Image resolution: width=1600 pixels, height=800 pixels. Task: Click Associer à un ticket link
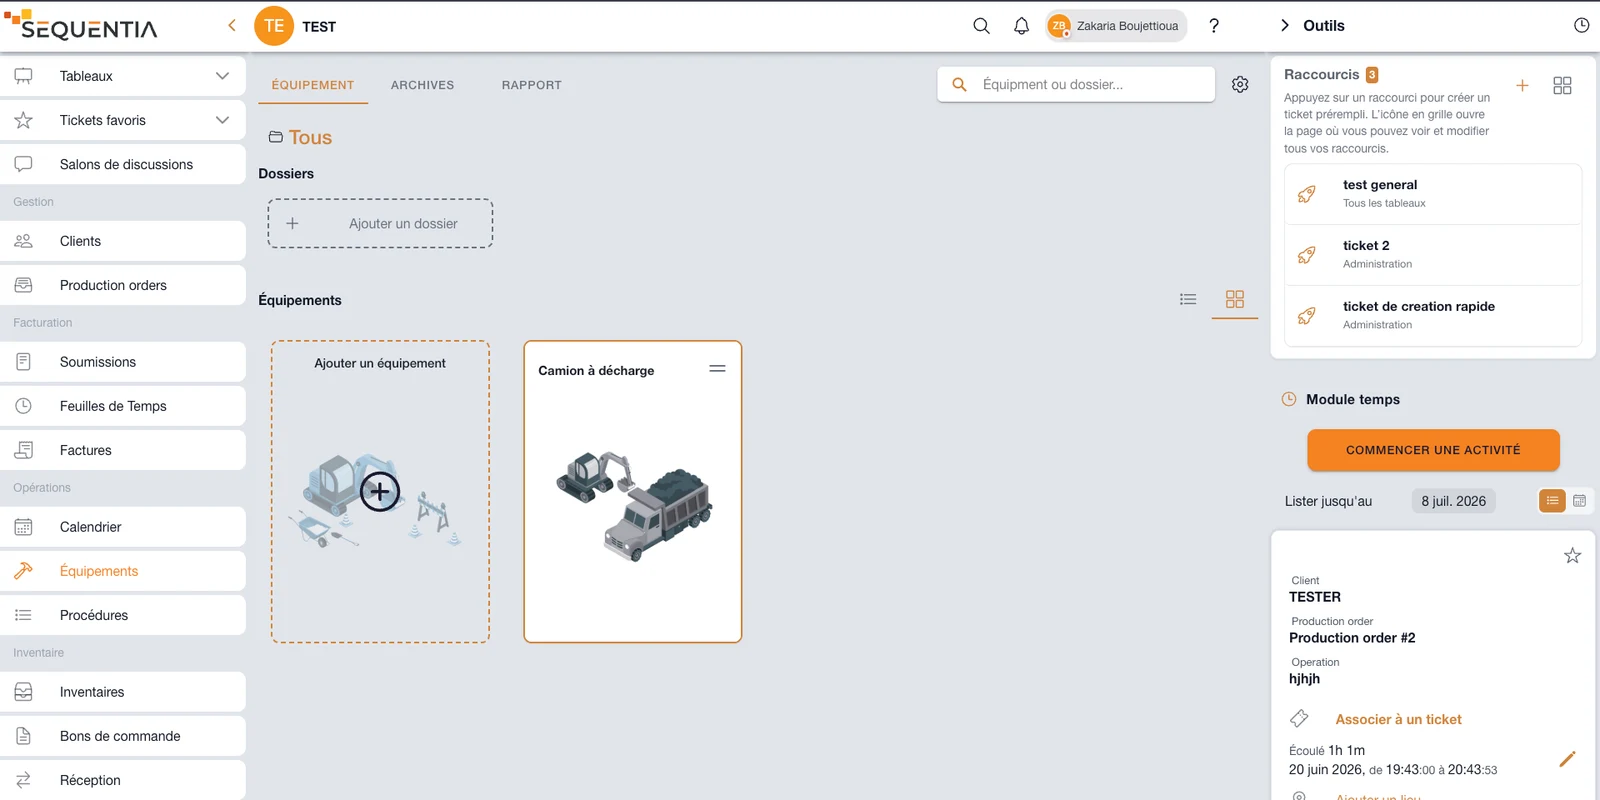click(1398, 719)
